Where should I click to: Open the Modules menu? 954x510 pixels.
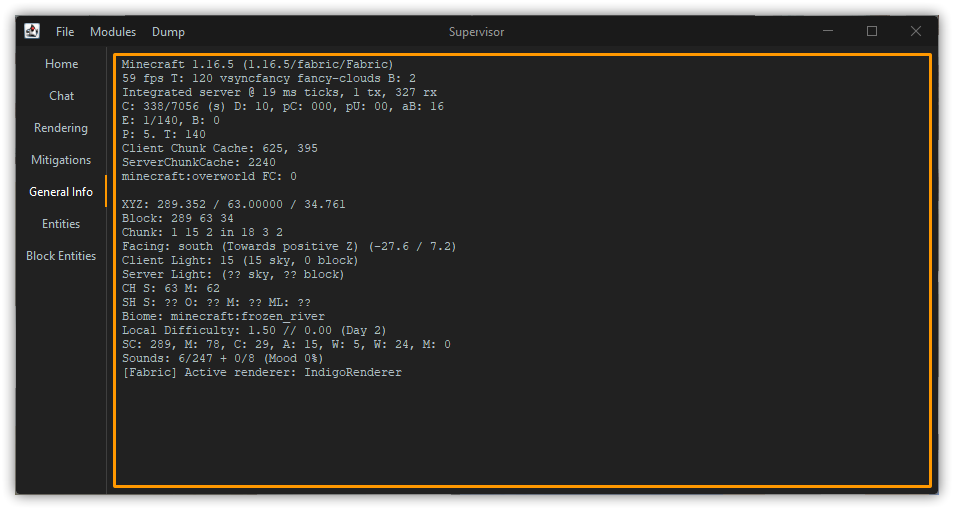pyautogui.click(x=113, y=32)
